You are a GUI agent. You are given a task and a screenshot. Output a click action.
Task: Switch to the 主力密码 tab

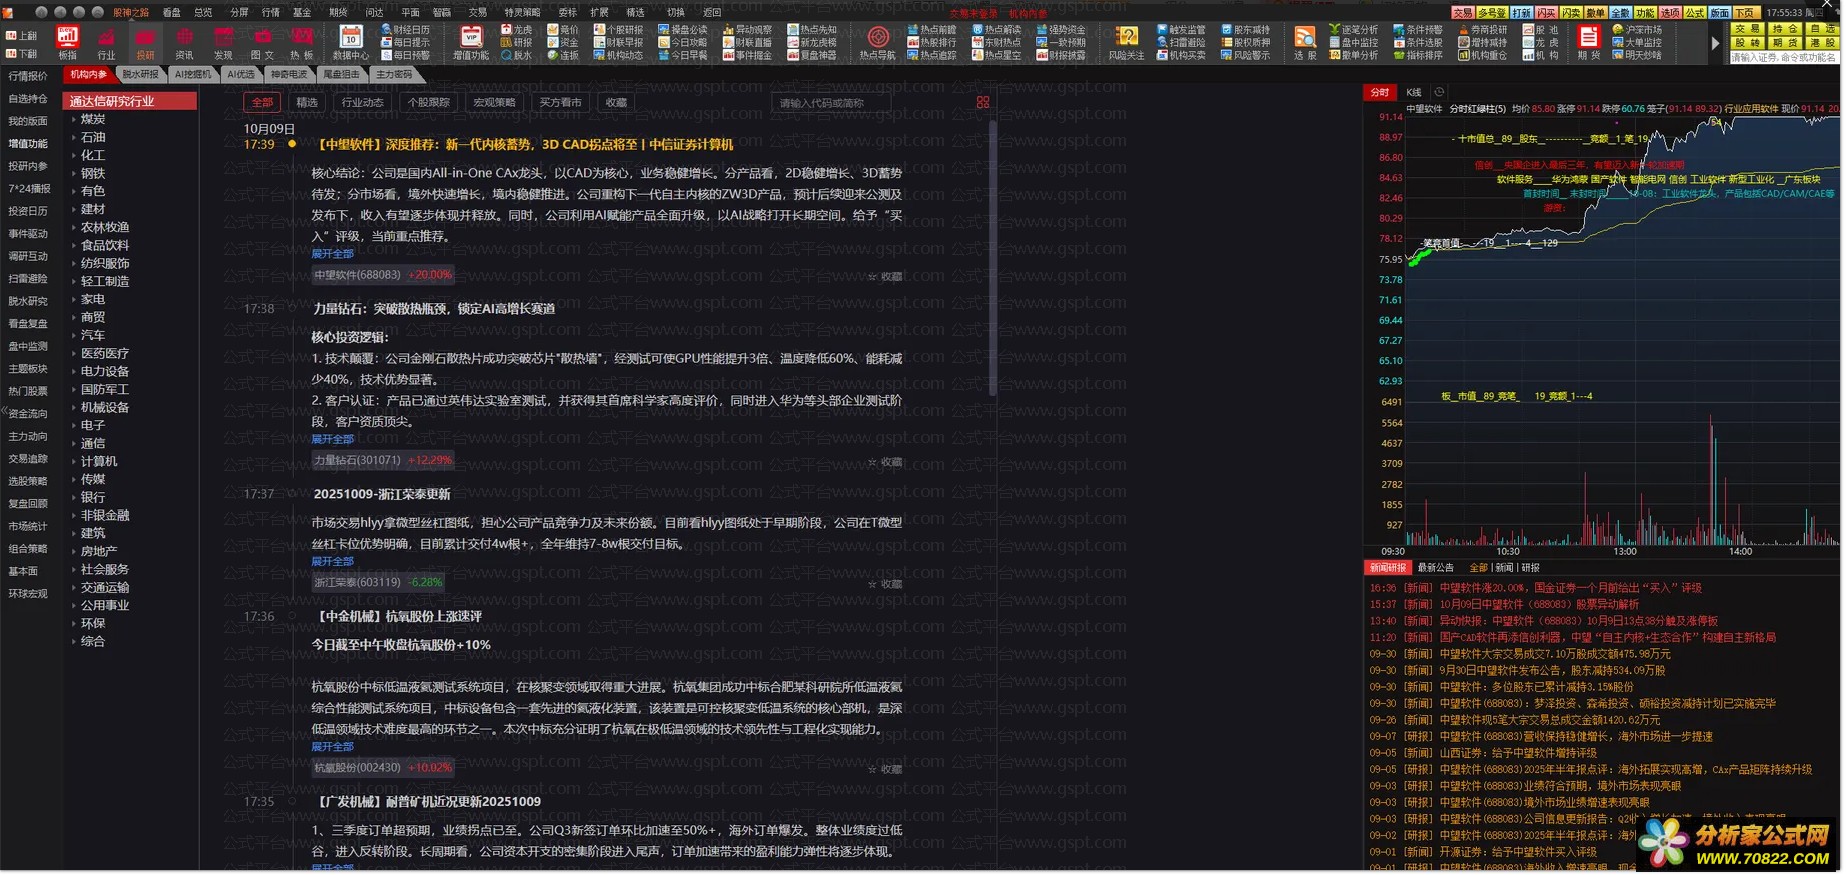point(394,75)
